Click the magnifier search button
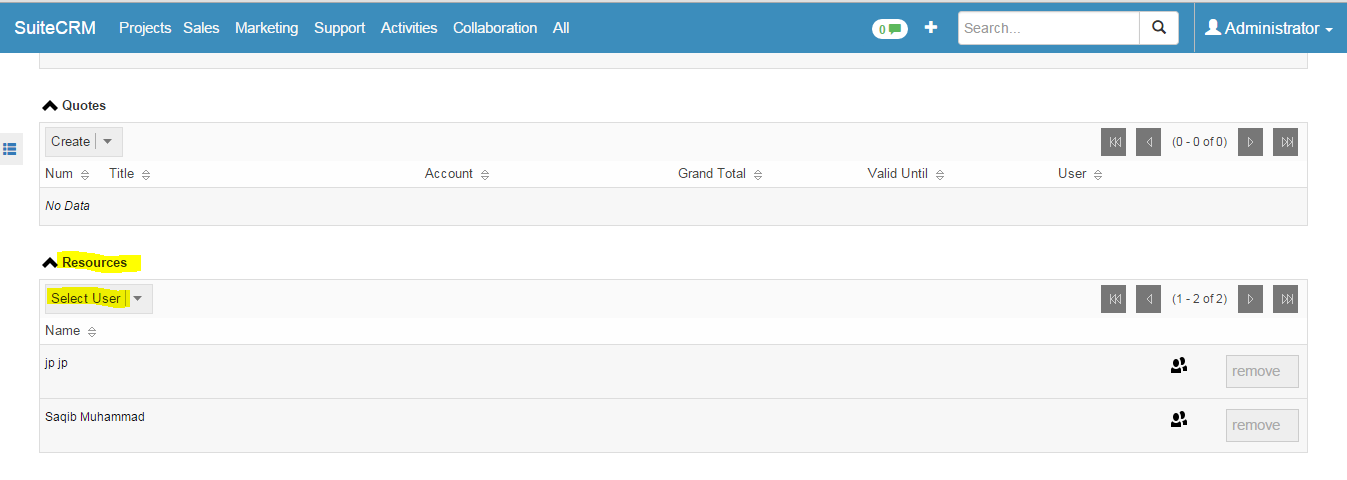This screenshot has width=1347, height=480. click(1159, 28)
